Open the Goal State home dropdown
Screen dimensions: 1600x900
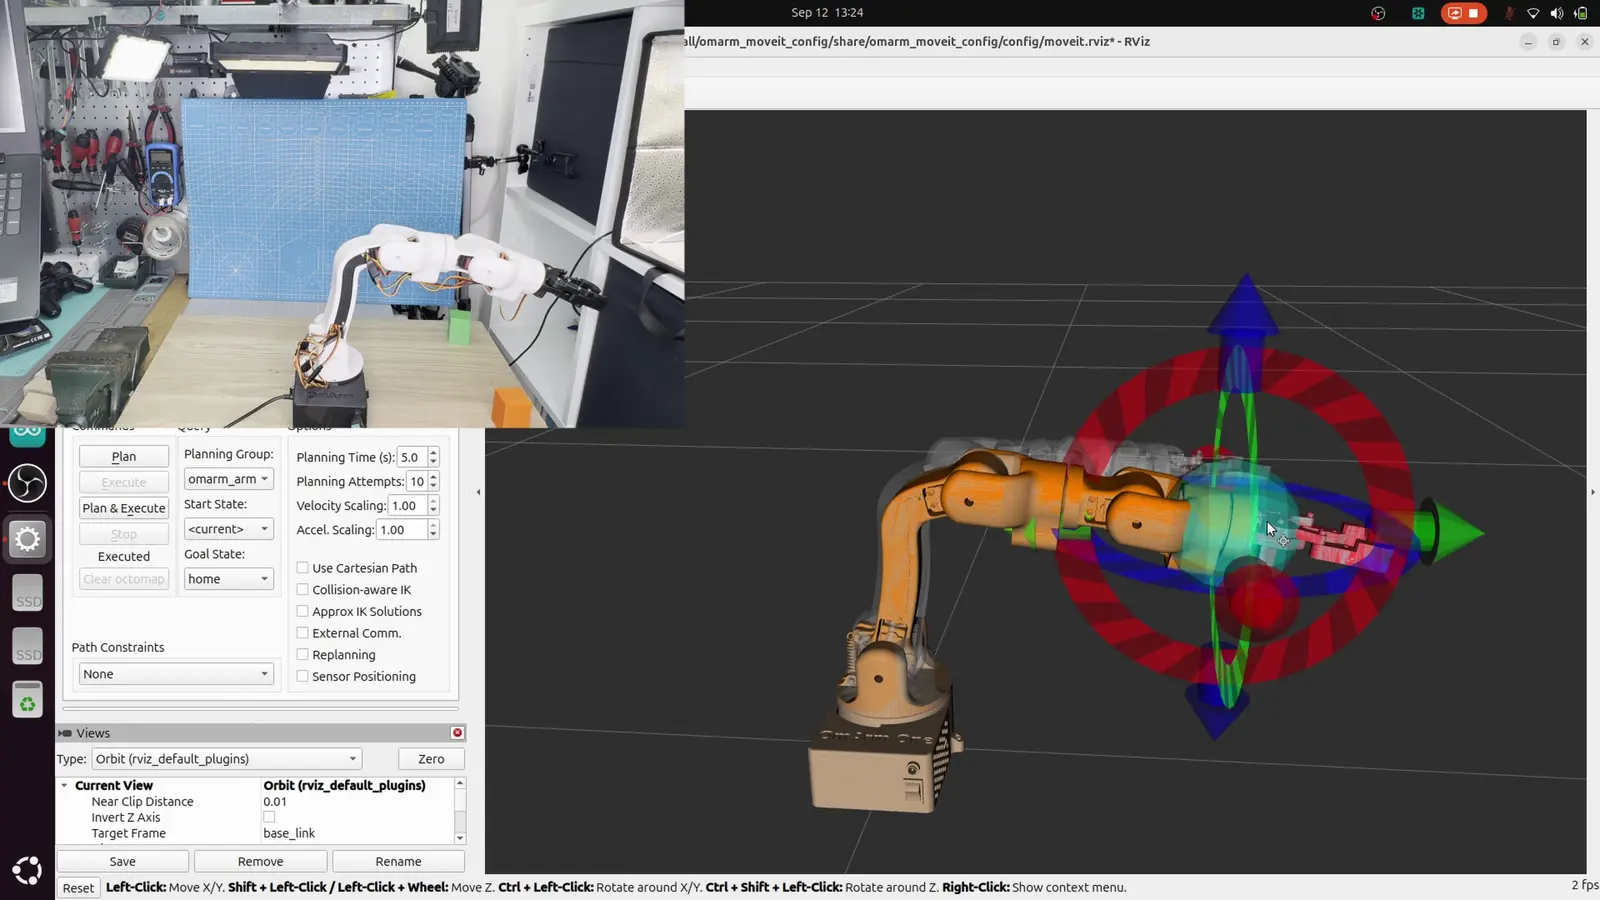(229, 579)
